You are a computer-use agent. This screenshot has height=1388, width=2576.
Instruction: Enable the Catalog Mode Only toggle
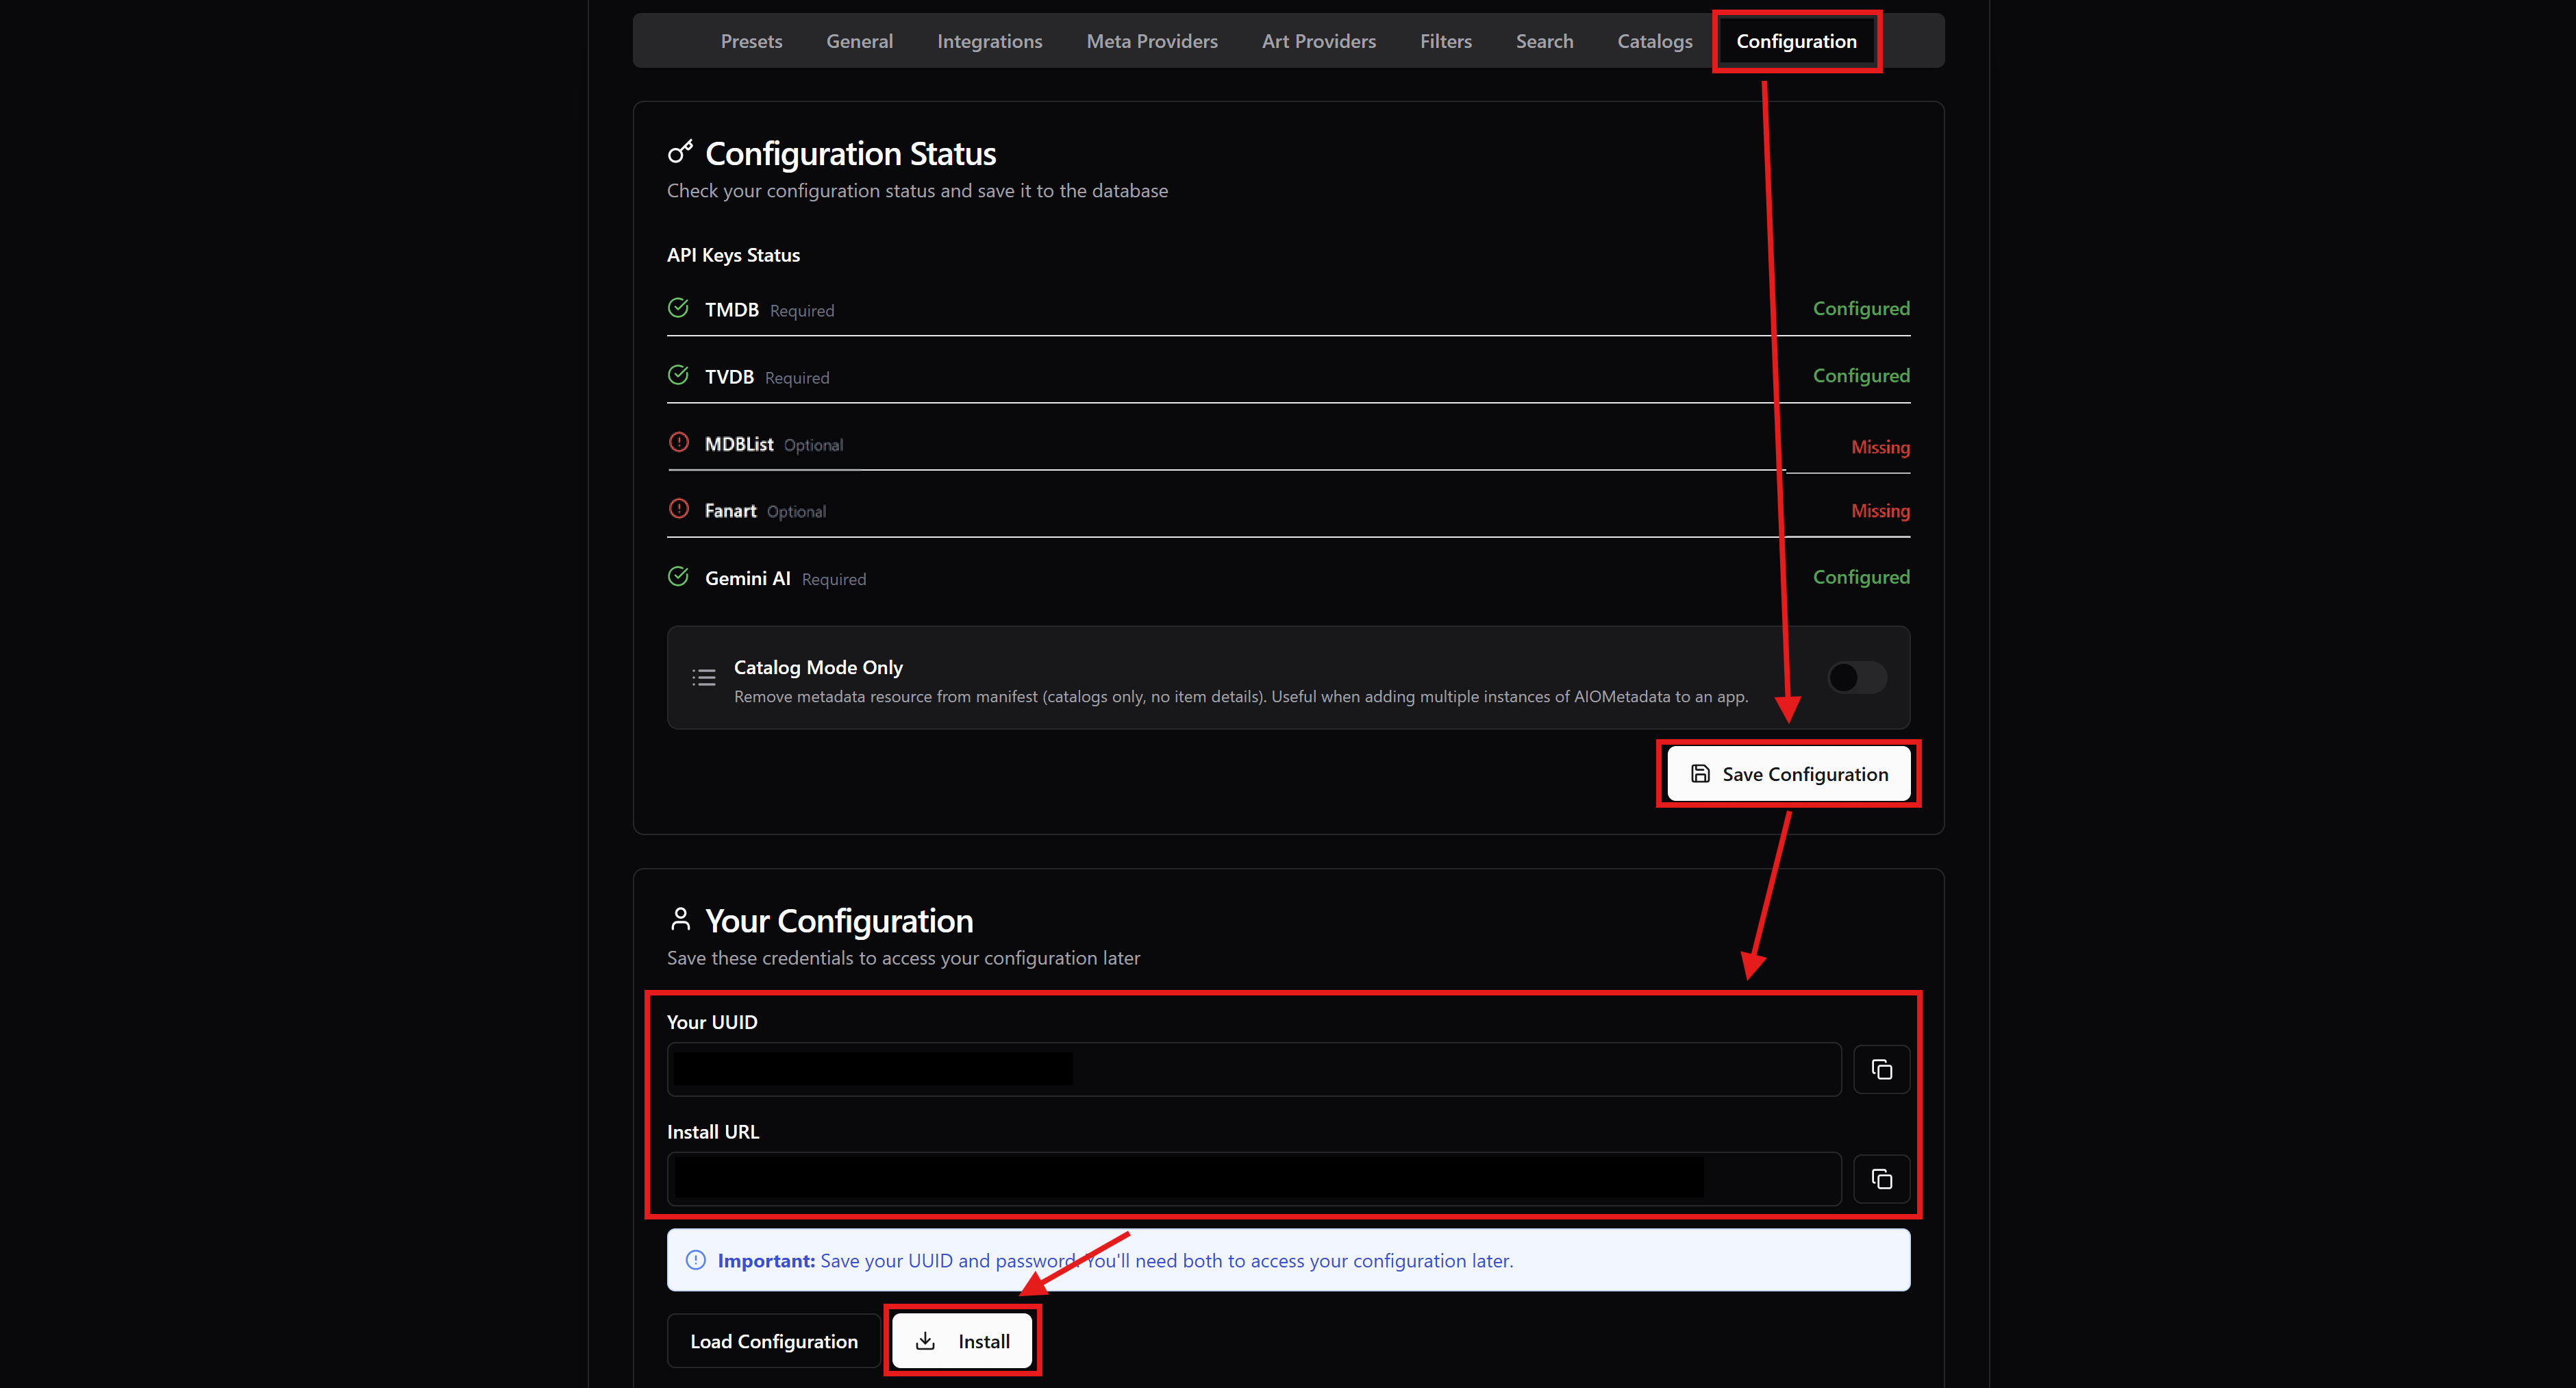(1856, 677)
